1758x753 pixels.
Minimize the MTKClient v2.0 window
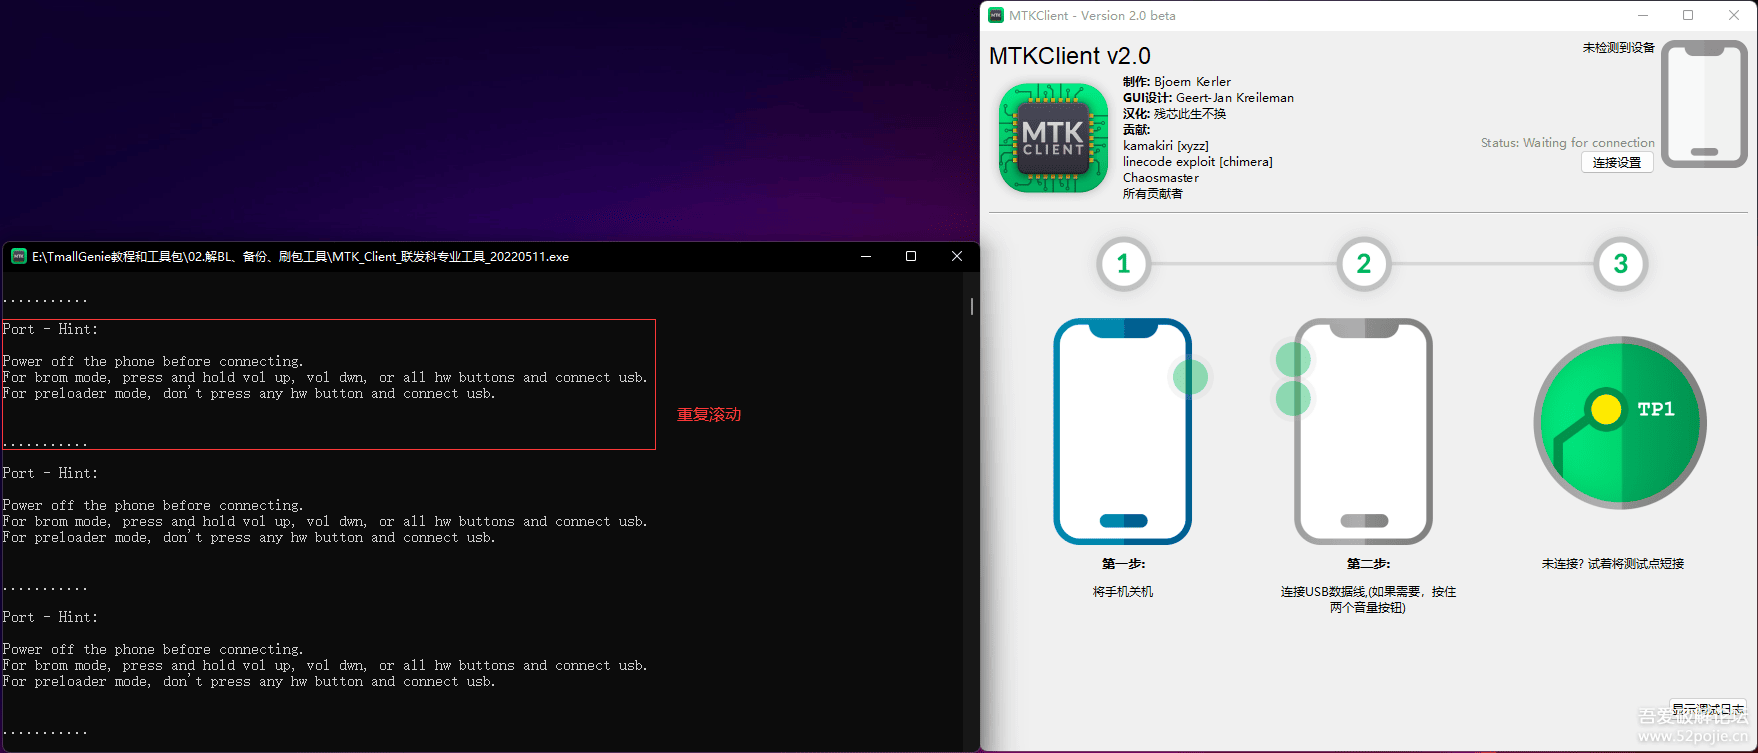pos(1643,15)
